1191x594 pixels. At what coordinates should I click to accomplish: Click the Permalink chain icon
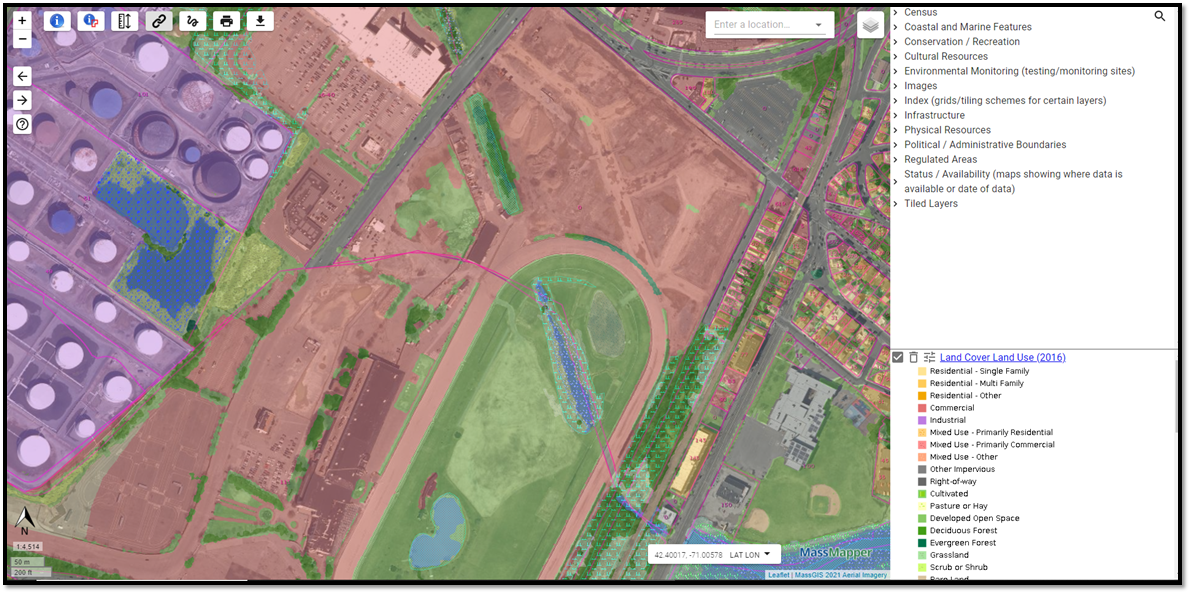[158, 20]
